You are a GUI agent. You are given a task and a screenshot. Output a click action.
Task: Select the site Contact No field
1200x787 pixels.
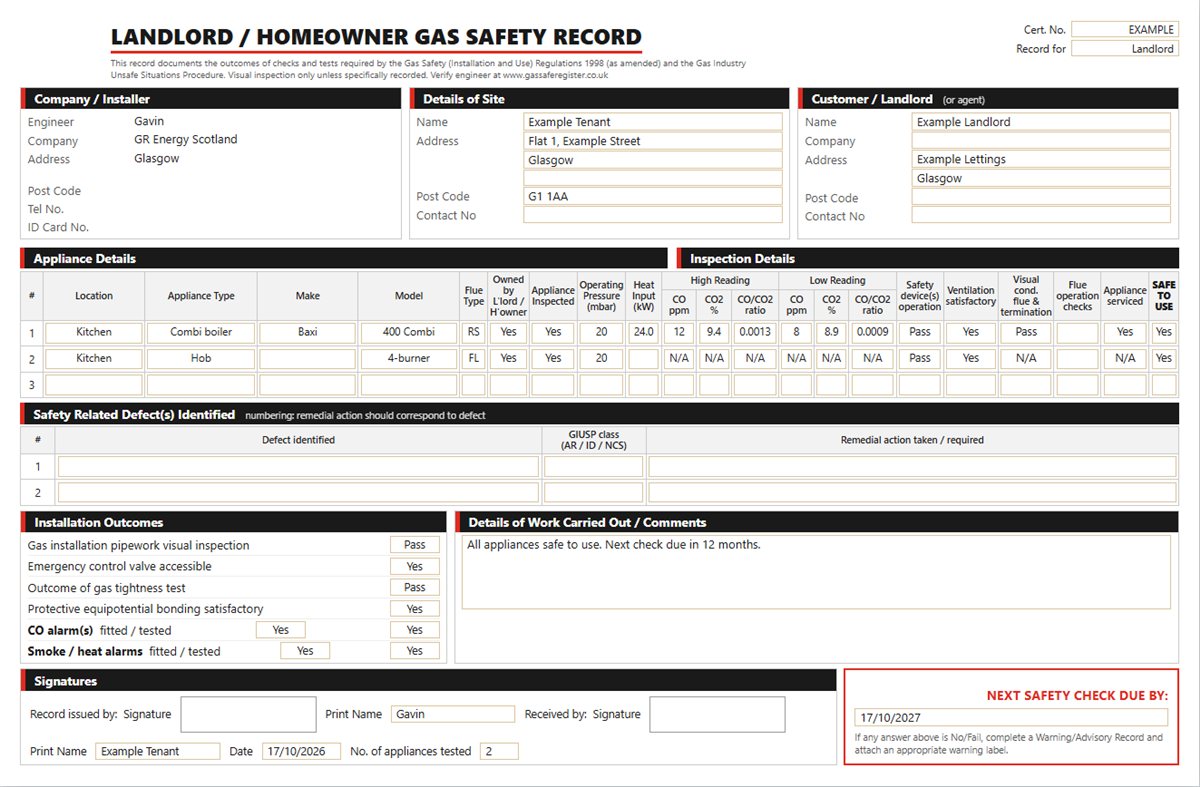coord(653,215)
